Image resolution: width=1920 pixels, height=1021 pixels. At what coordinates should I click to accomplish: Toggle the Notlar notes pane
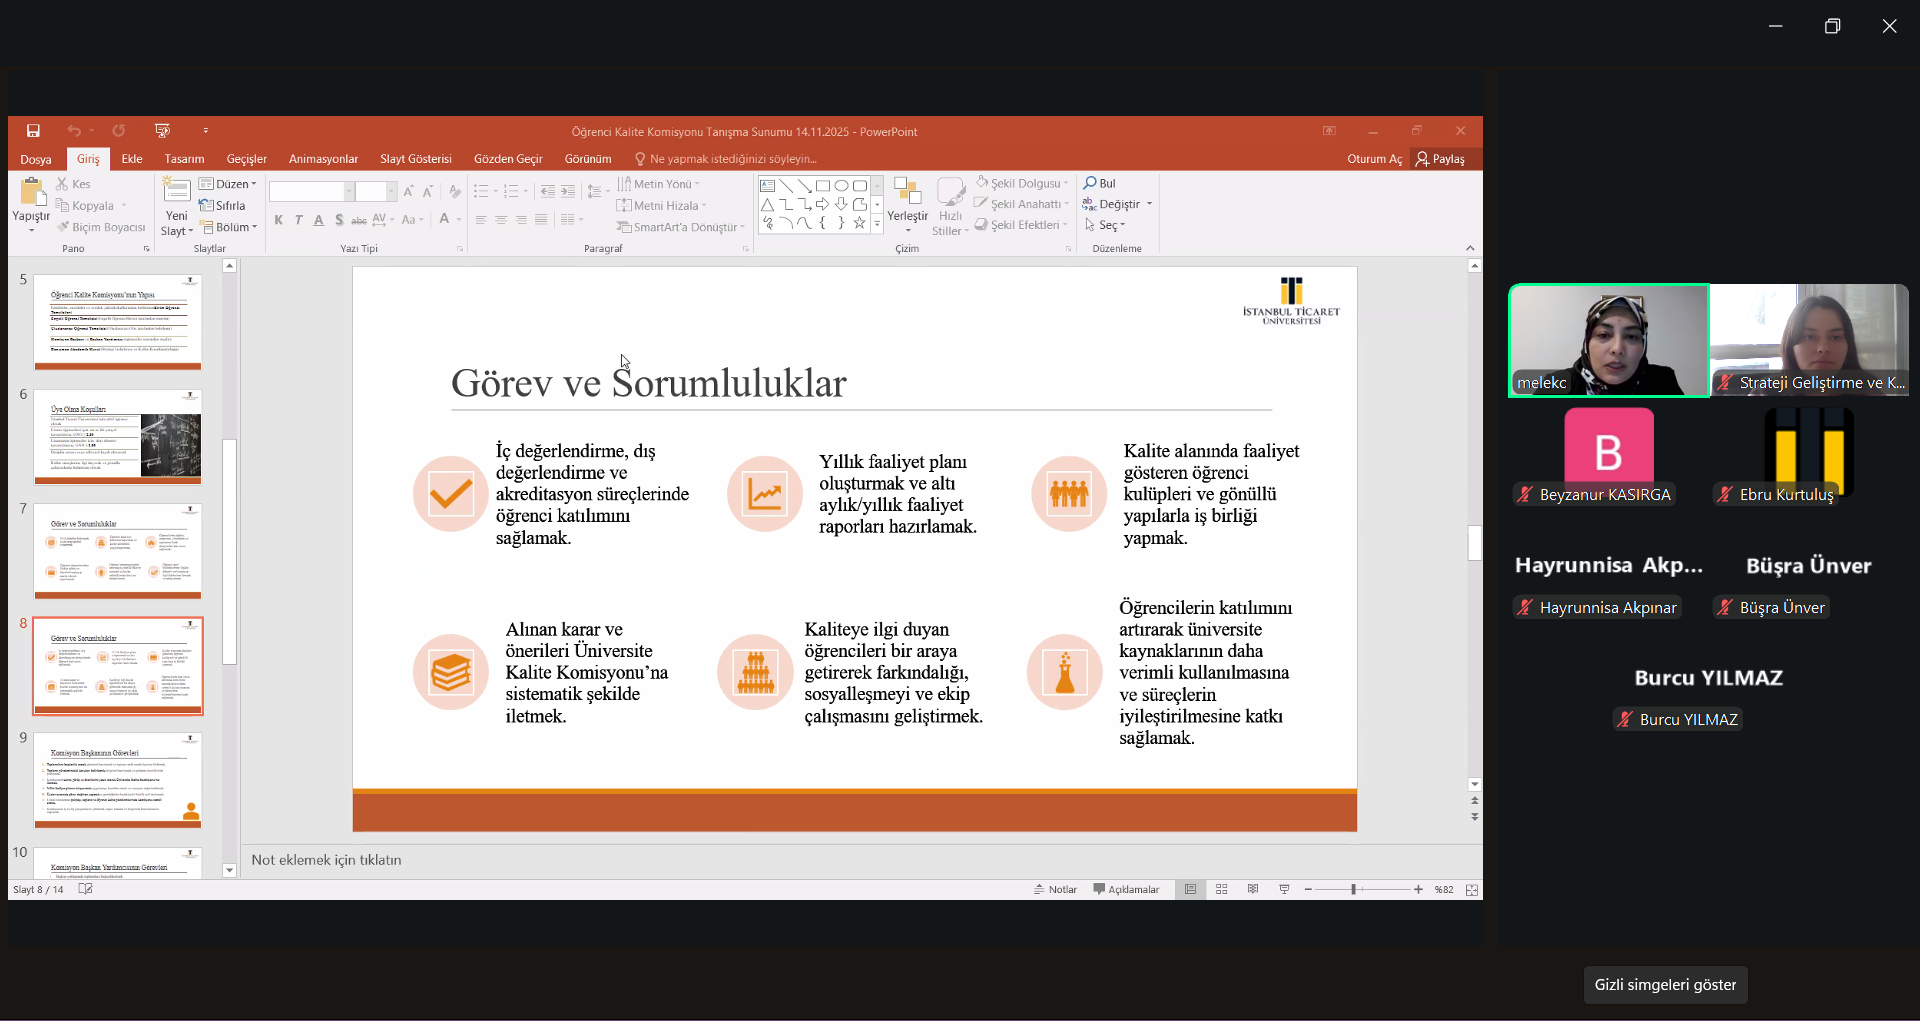coord(1055,889)
